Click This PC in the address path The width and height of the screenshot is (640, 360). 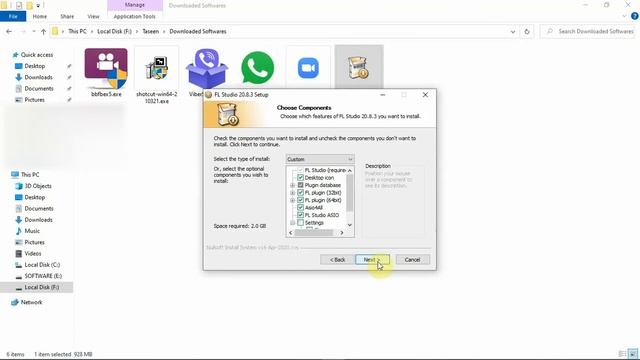[x=78, y=31]
